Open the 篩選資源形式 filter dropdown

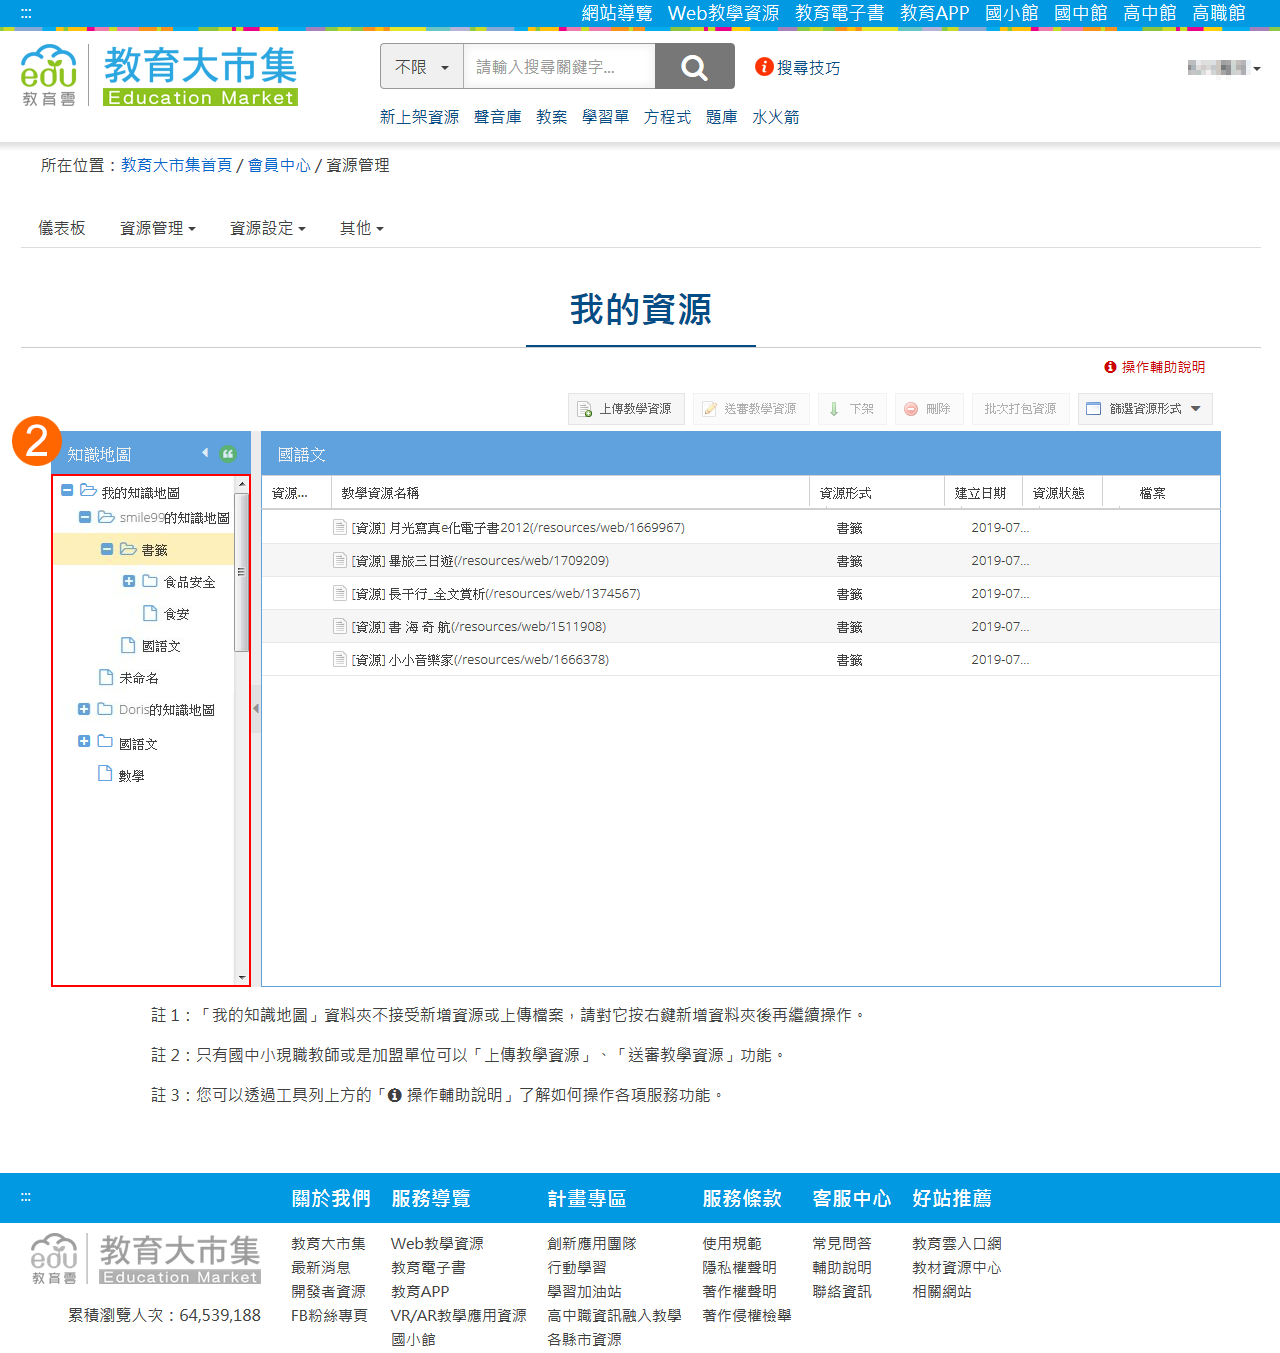[x=1145, y=409]
